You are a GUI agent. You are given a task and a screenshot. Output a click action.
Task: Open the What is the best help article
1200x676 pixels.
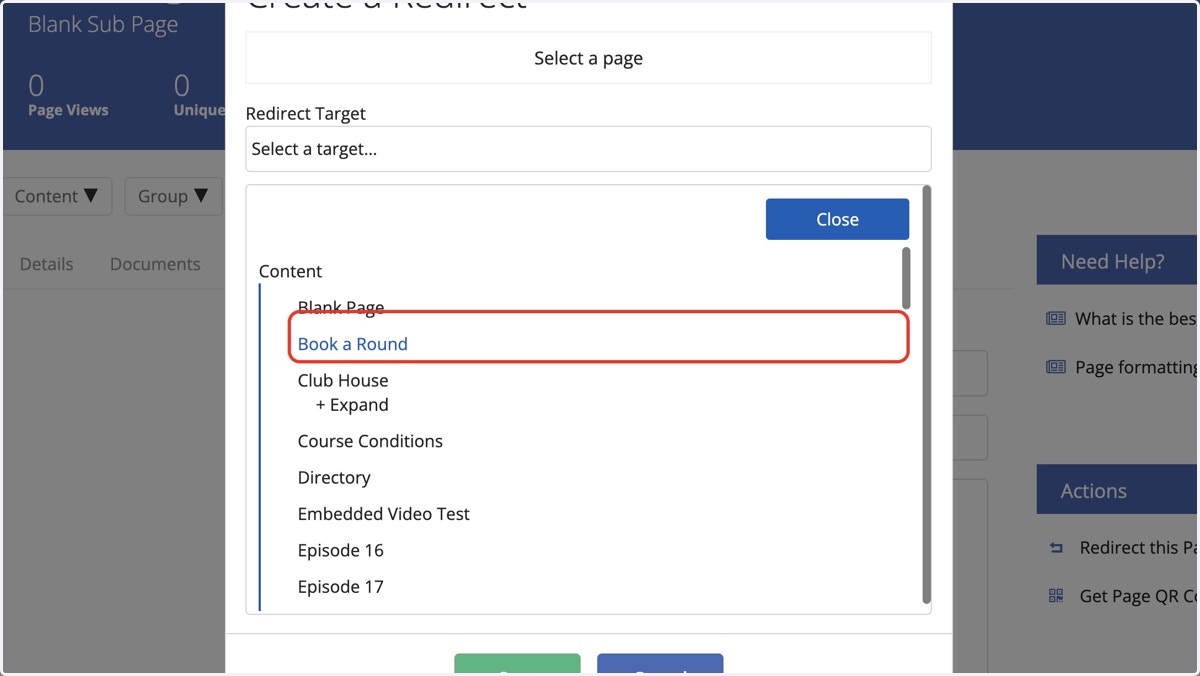pyautogui.click(x=1137, y=319)
